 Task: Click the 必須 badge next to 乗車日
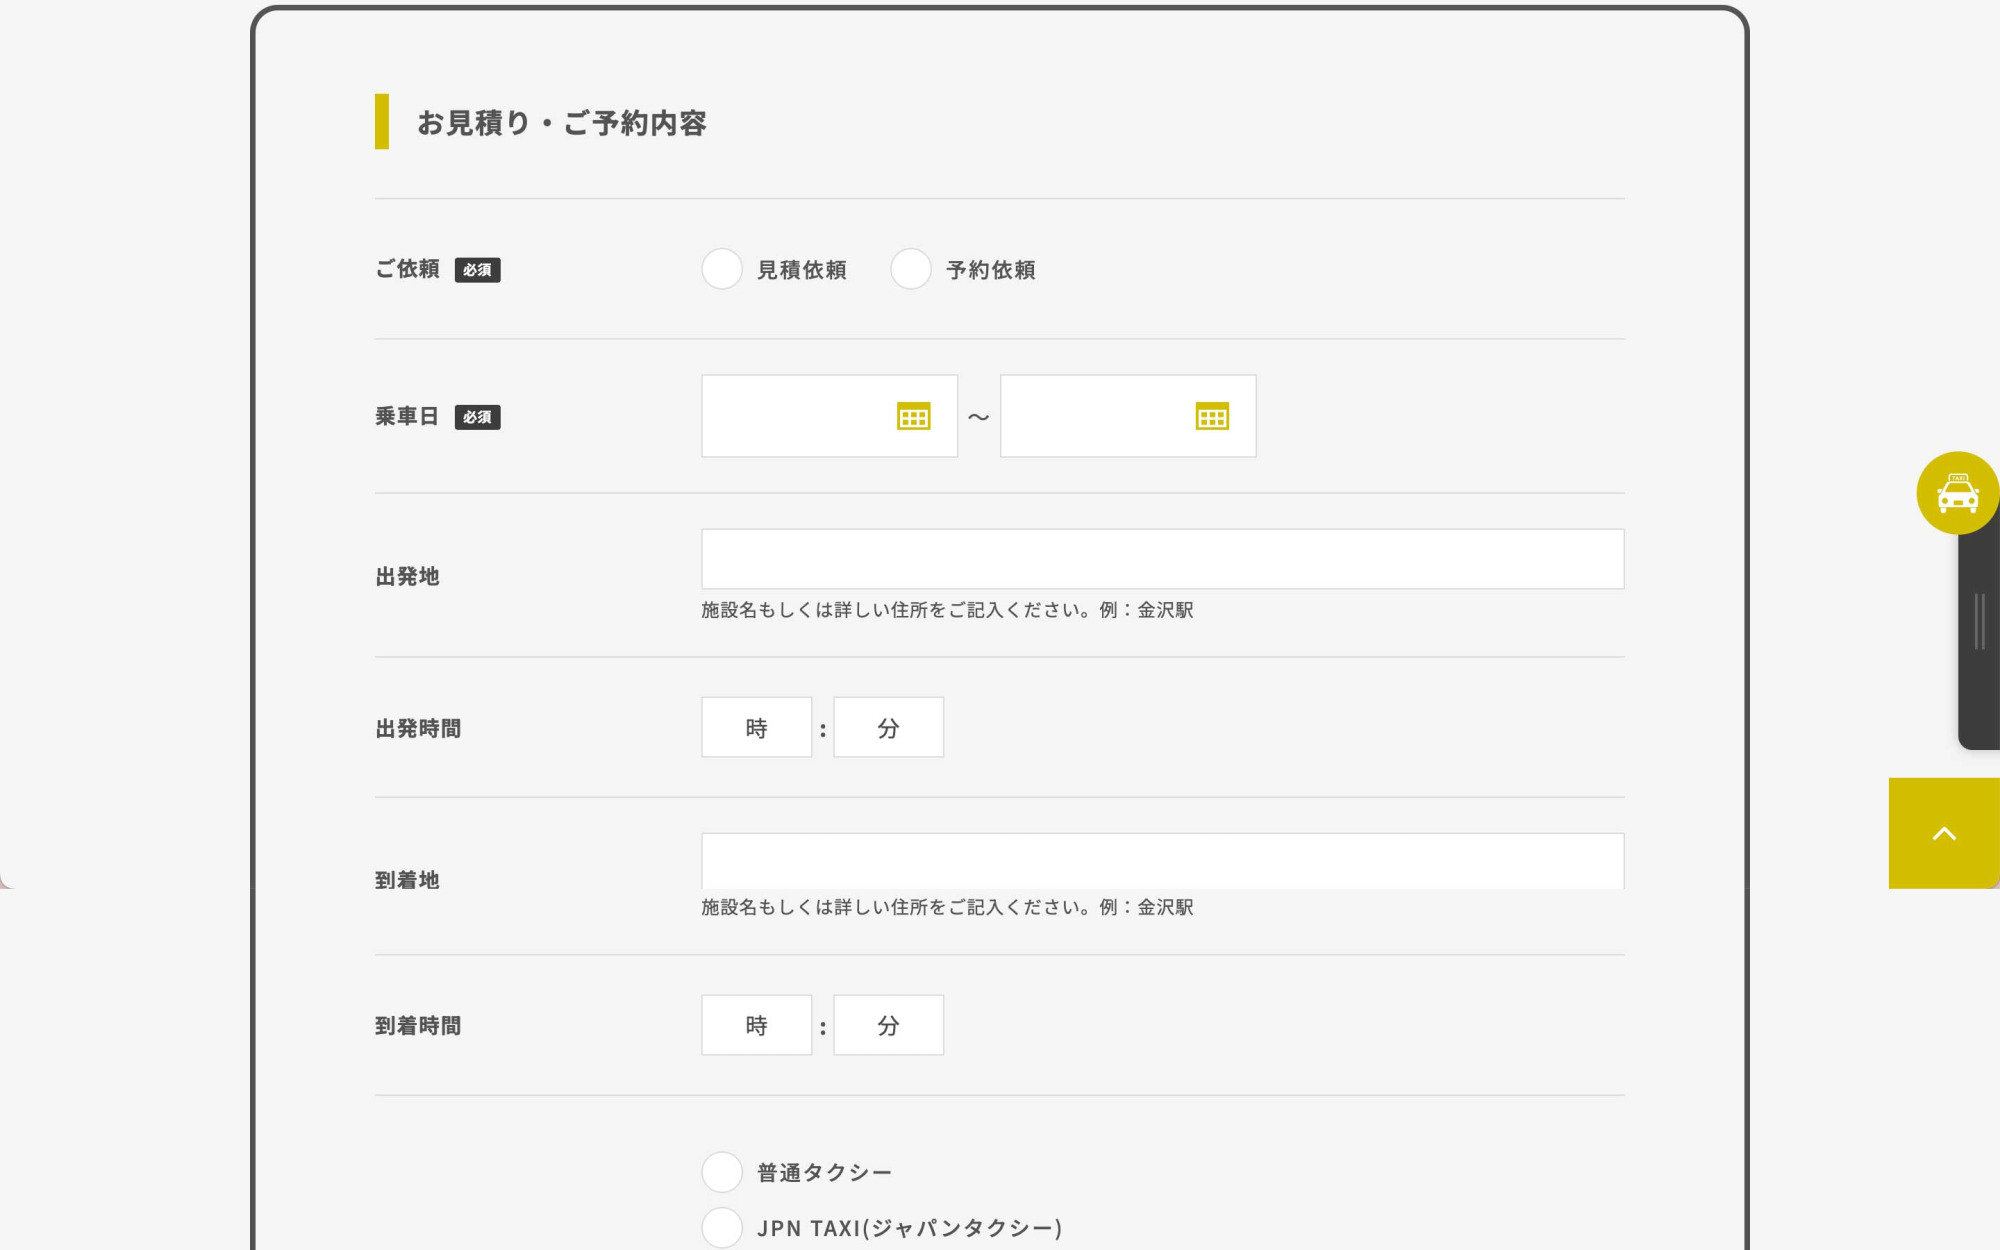click(x=477, y=418)
